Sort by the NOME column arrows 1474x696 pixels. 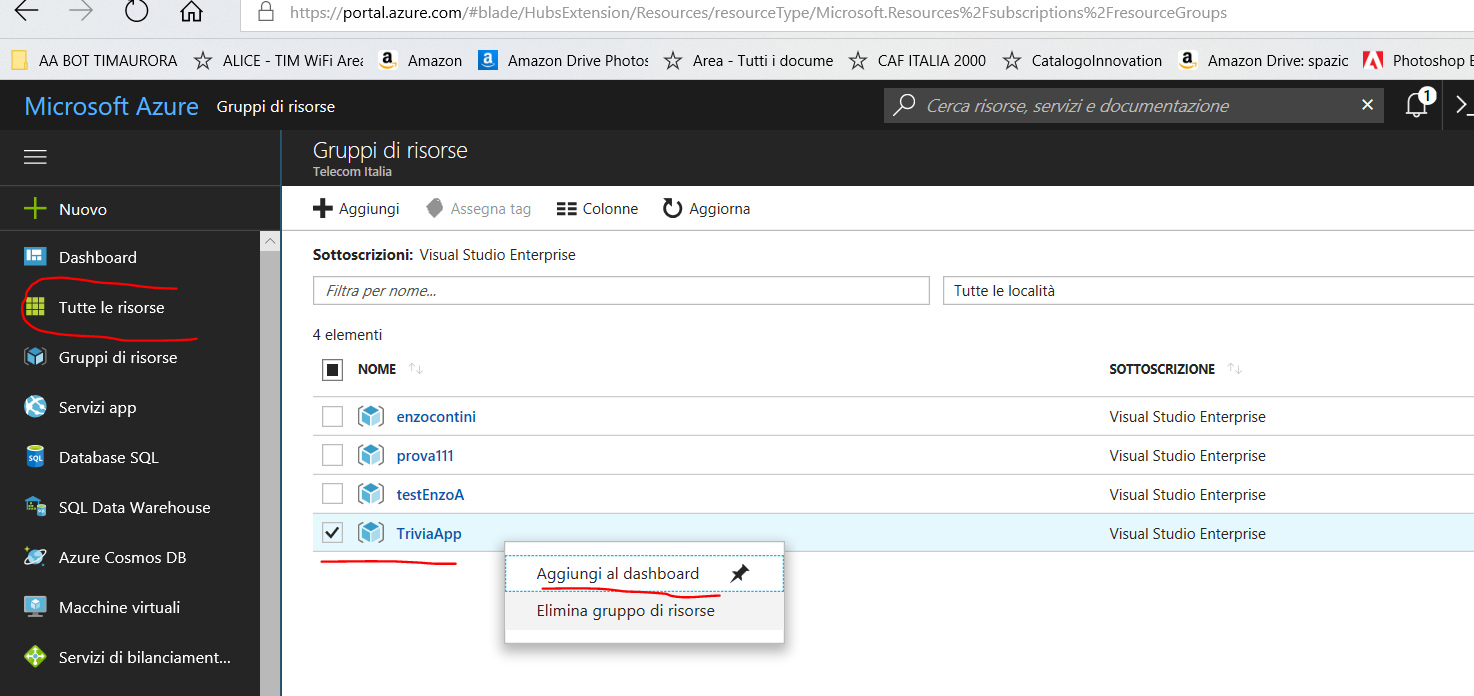click(416, 369)
